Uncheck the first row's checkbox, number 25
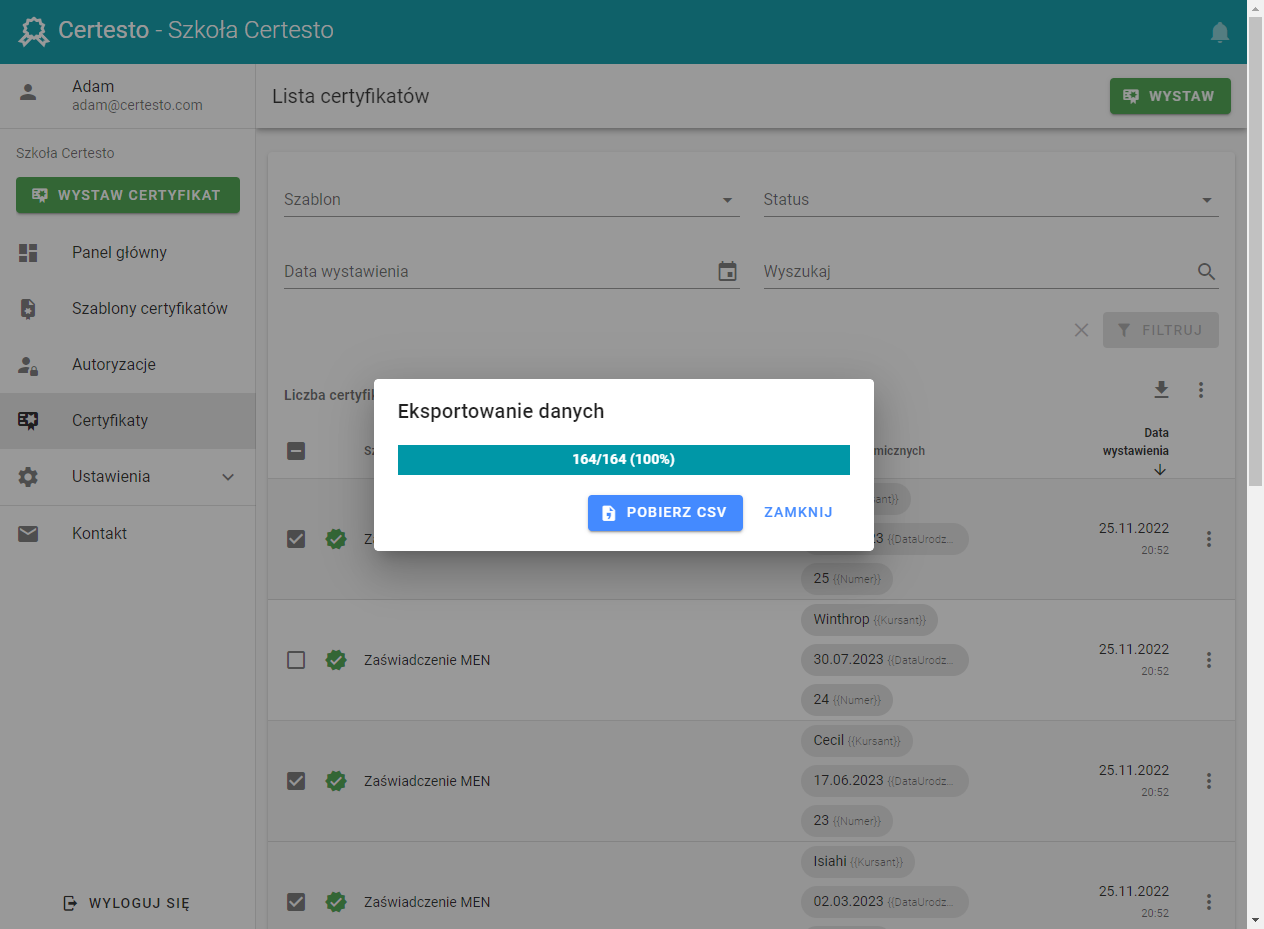This screenshot has height=929, width=1264. point(296,539)
